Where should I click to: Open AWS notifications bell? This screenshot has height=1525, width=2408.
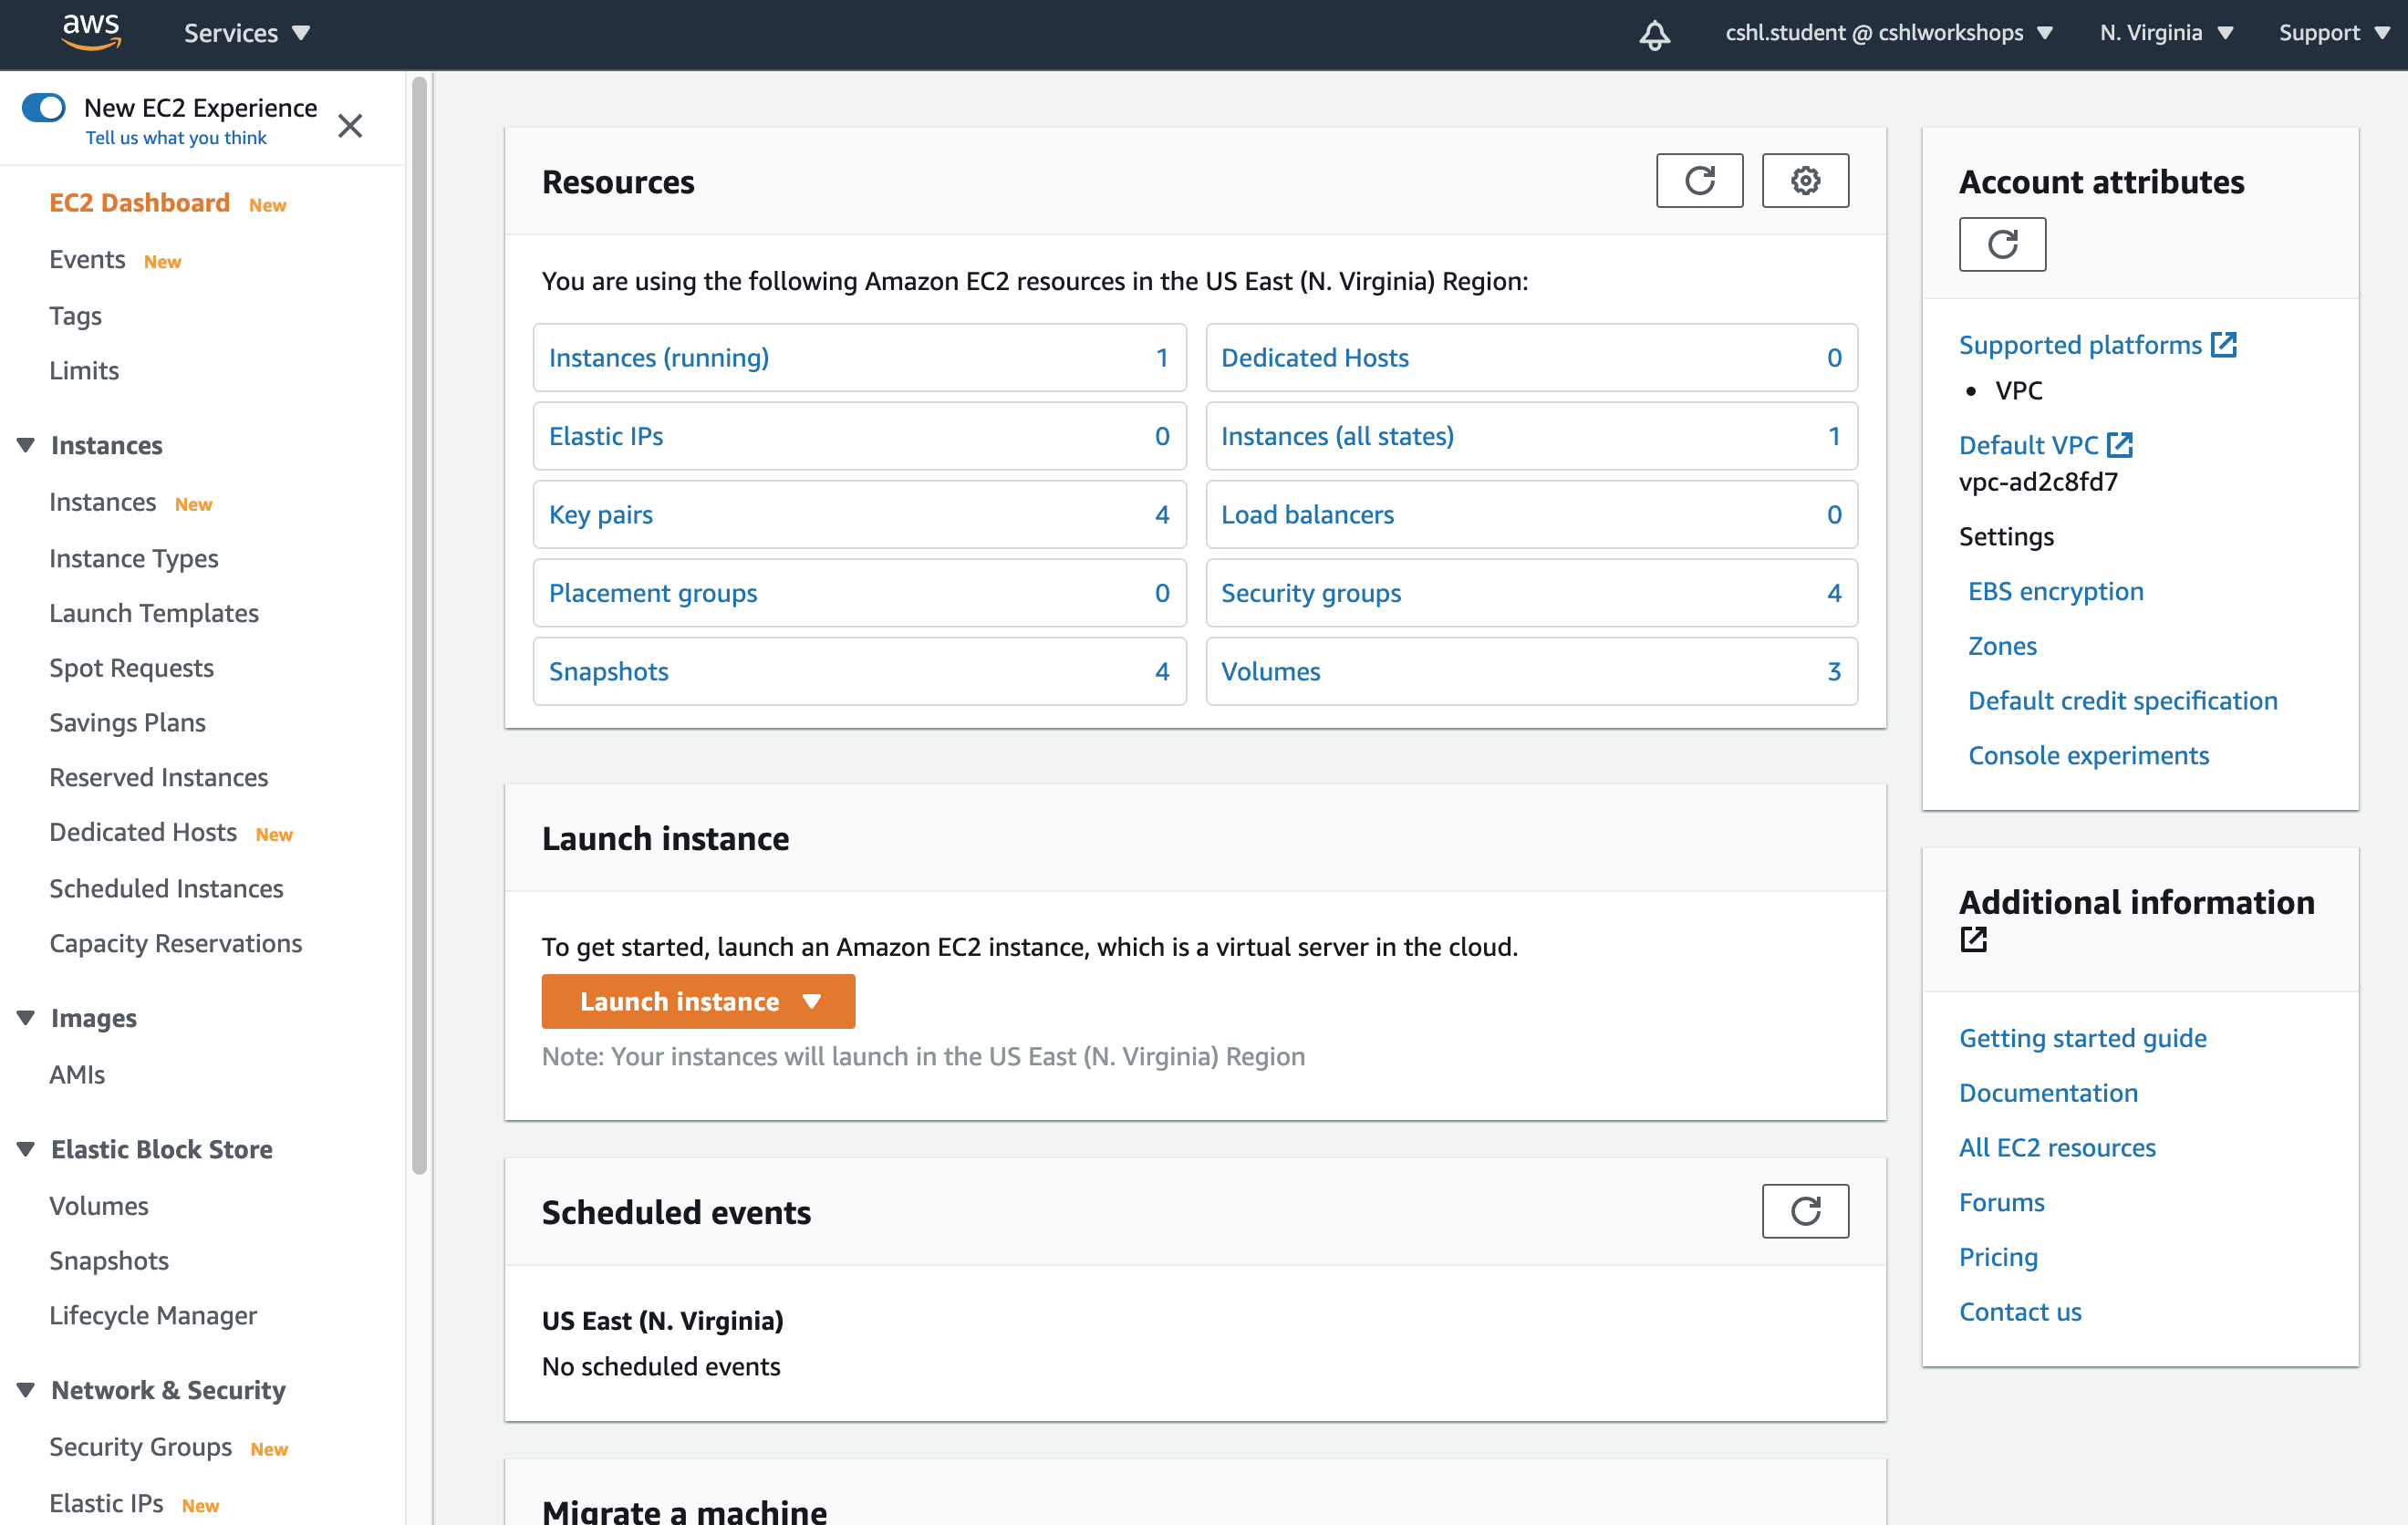[x=1654, y=33]
